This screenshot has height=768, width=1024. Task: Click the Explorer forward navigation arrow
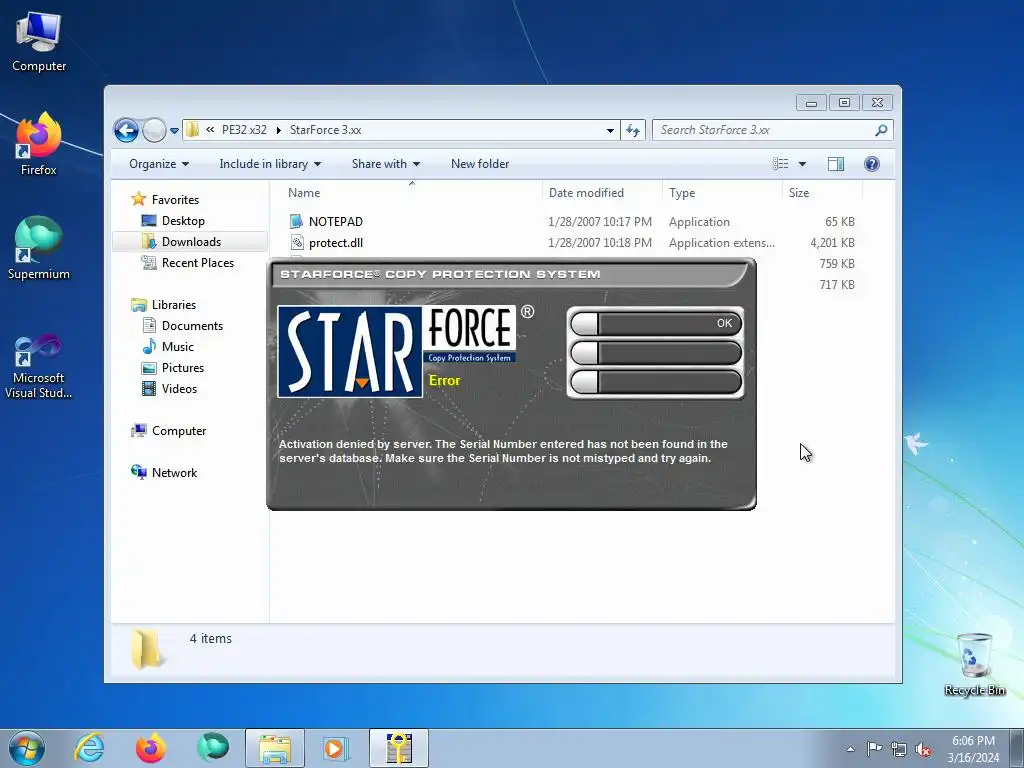[154, 130]
